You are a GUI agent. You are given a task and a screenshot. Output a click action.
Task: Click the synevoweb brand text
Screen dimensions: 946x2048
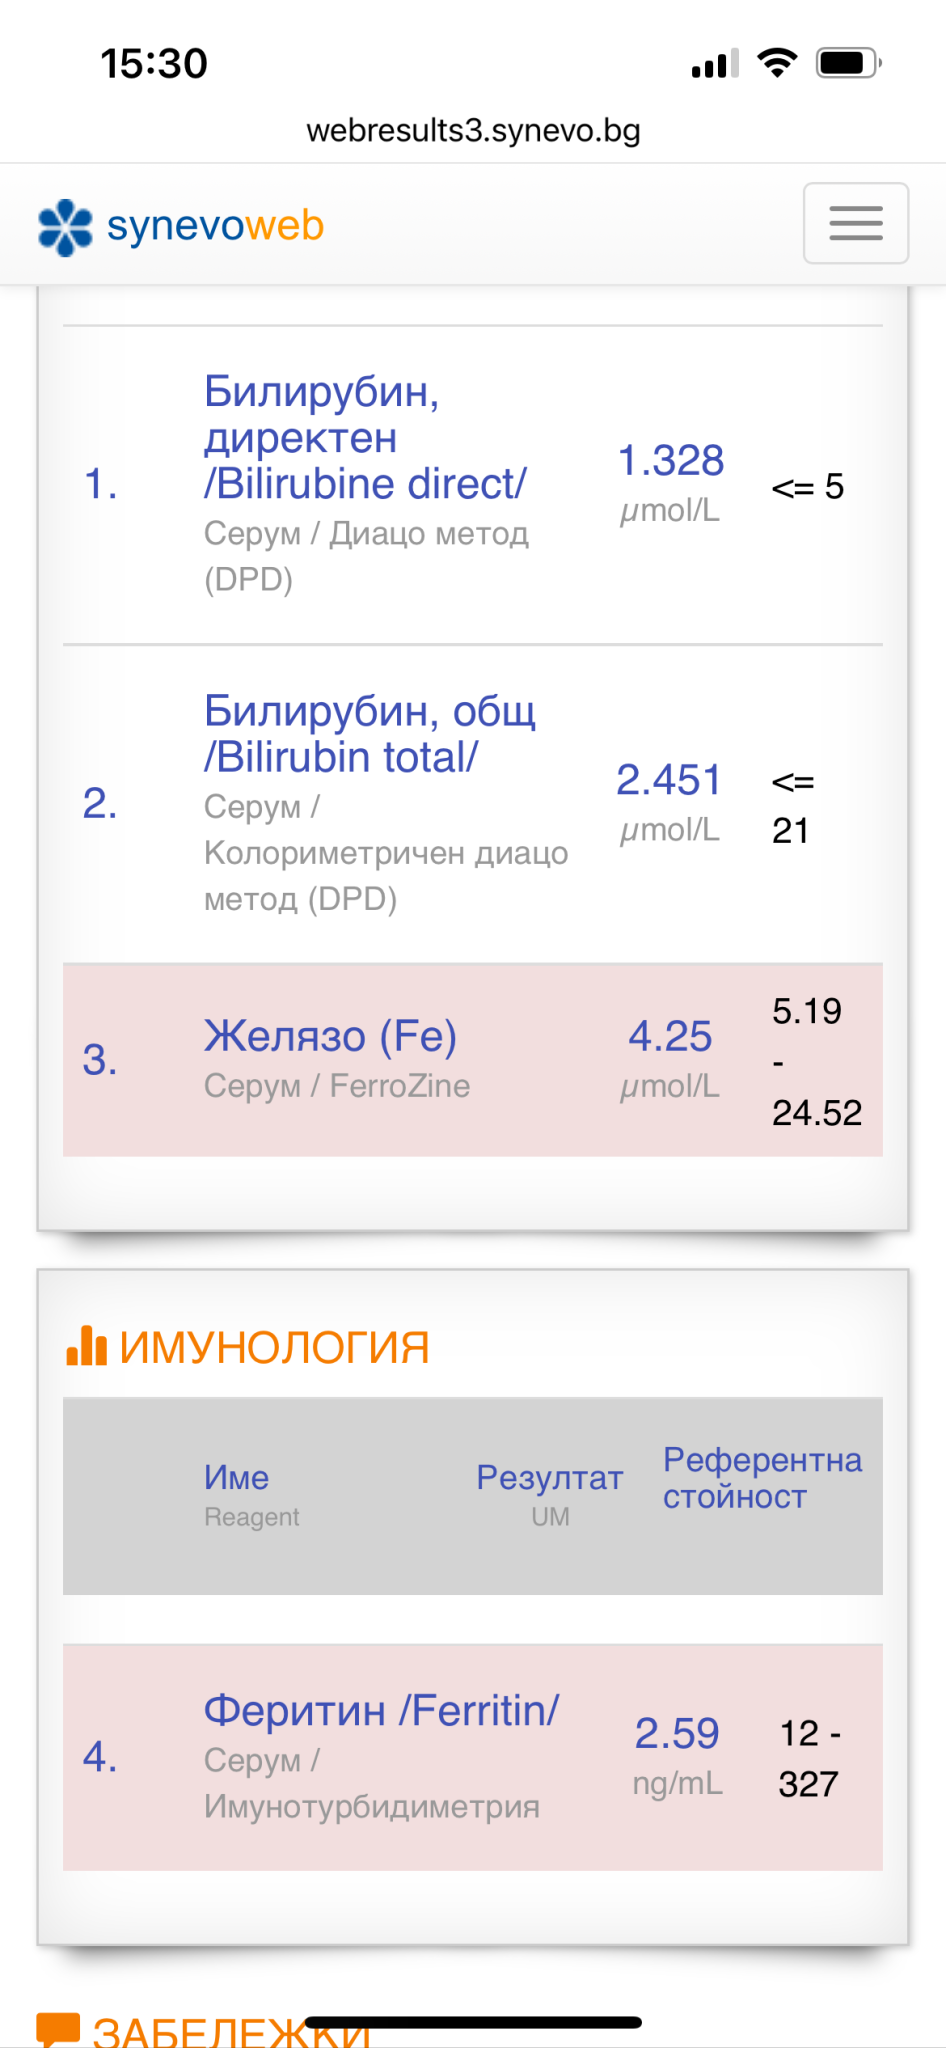pos(215,226)
